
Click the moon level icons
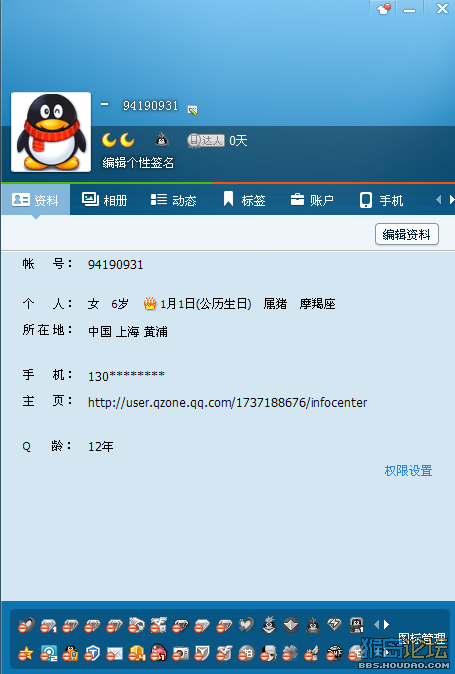(118, 140)
